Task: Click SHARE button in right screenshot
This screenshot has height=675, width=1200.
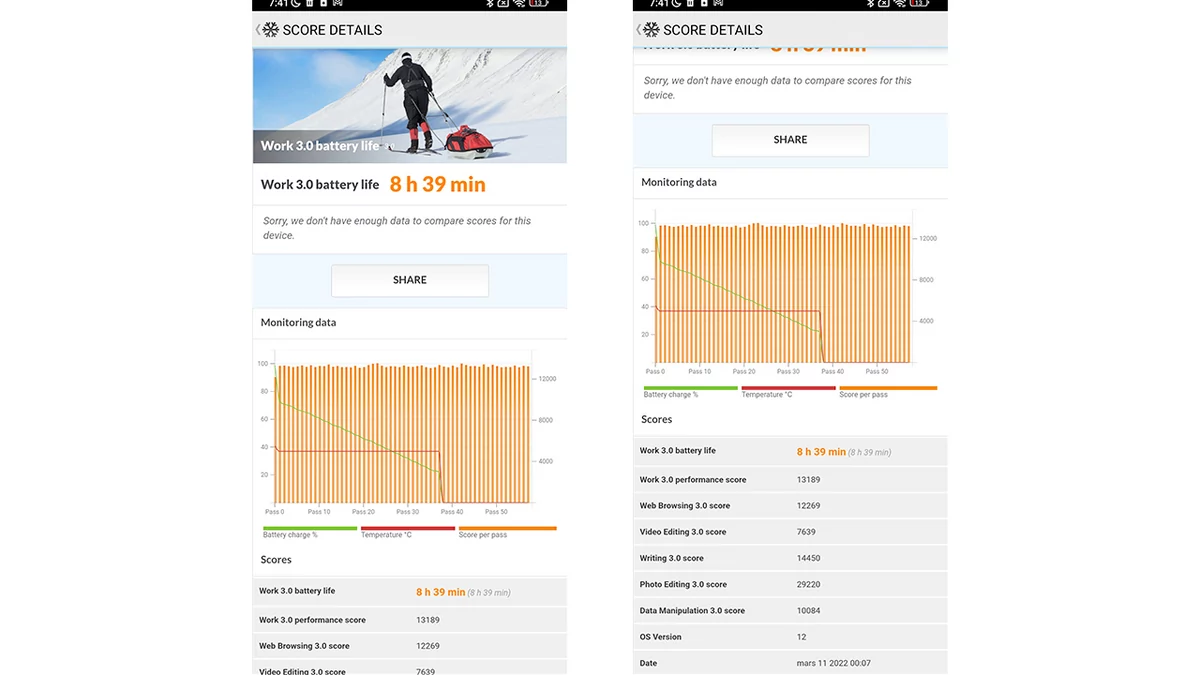Action: [x=790, y=140]
